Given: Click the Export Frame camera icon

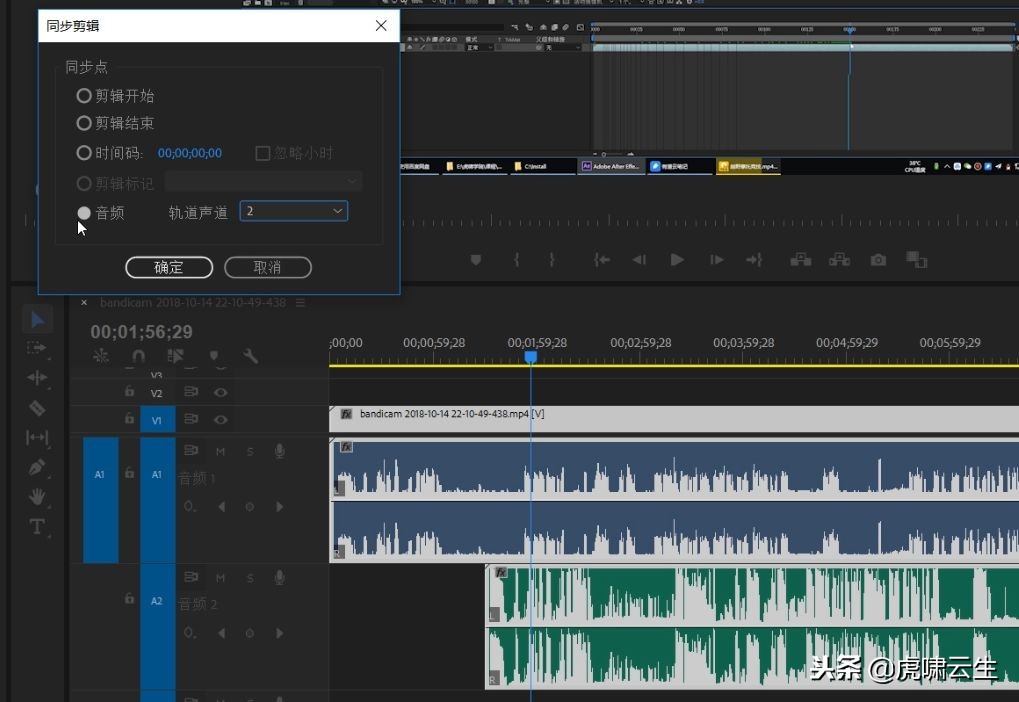Looking at the screenshot, I should click(x=878, y=260).
